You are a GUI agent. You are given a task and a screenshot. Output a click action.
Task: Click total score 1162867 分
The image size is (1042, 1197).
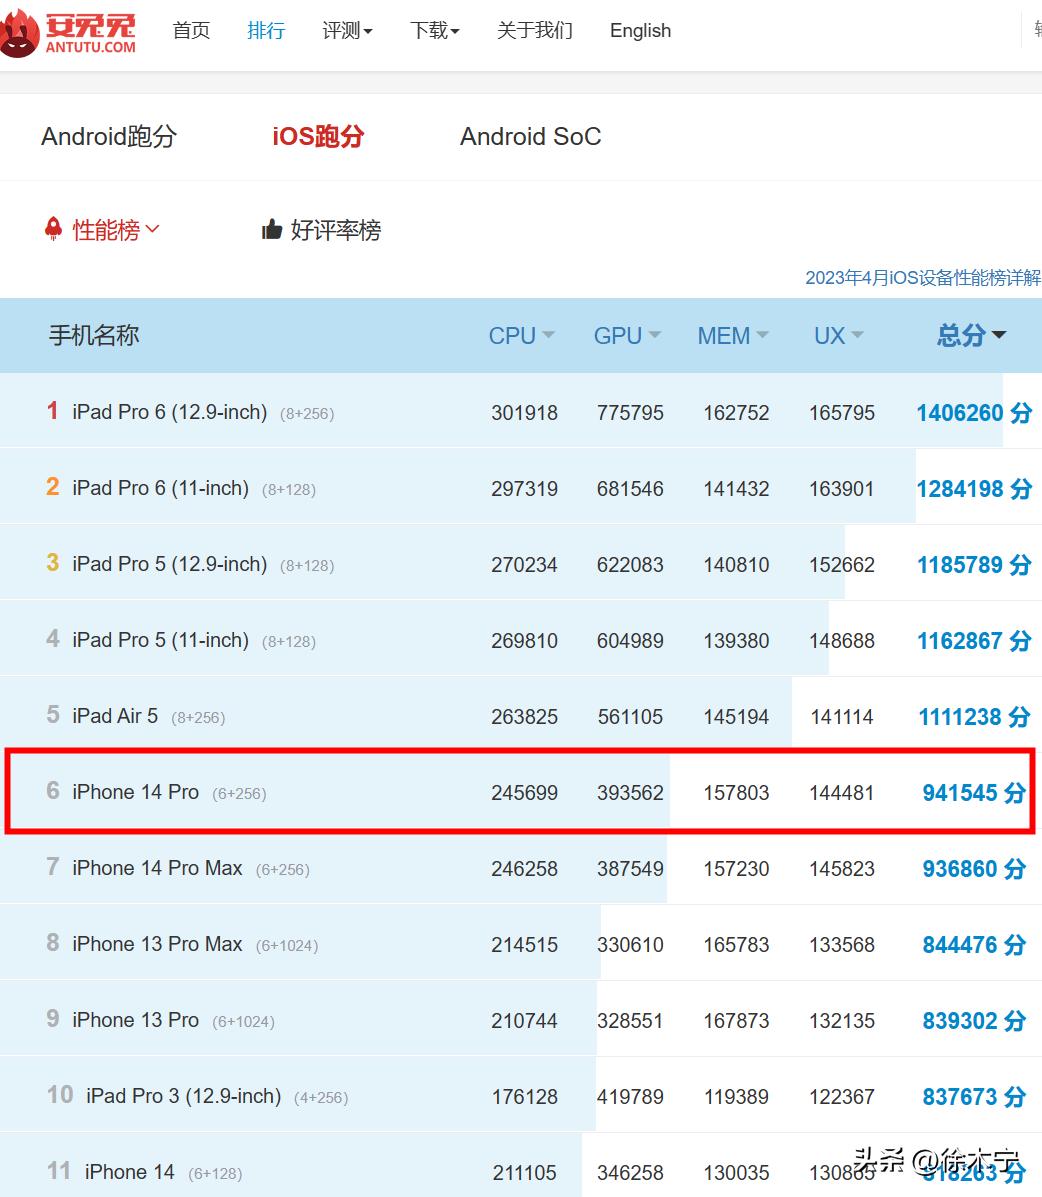974,640
